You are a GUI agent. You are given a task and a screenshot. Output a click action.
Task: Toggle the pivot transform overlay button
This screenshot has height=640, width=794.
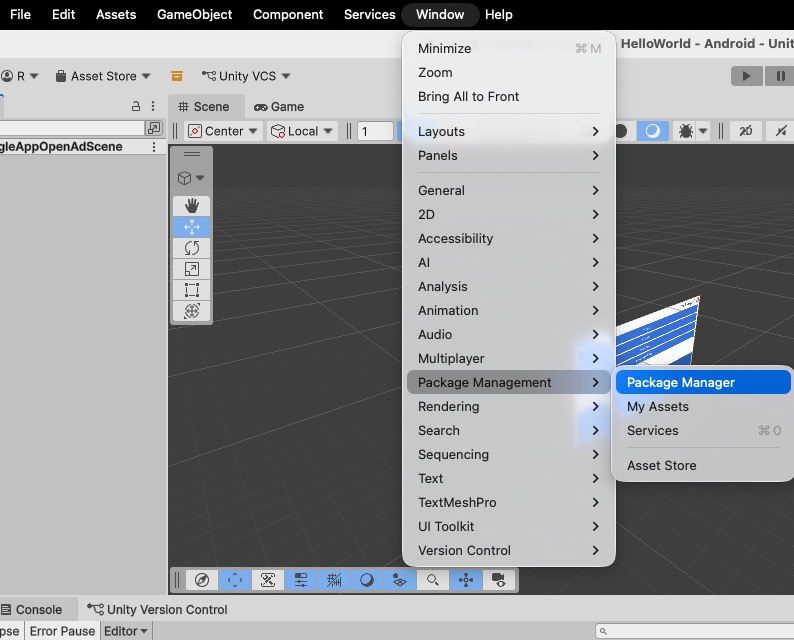click(466, 580)
